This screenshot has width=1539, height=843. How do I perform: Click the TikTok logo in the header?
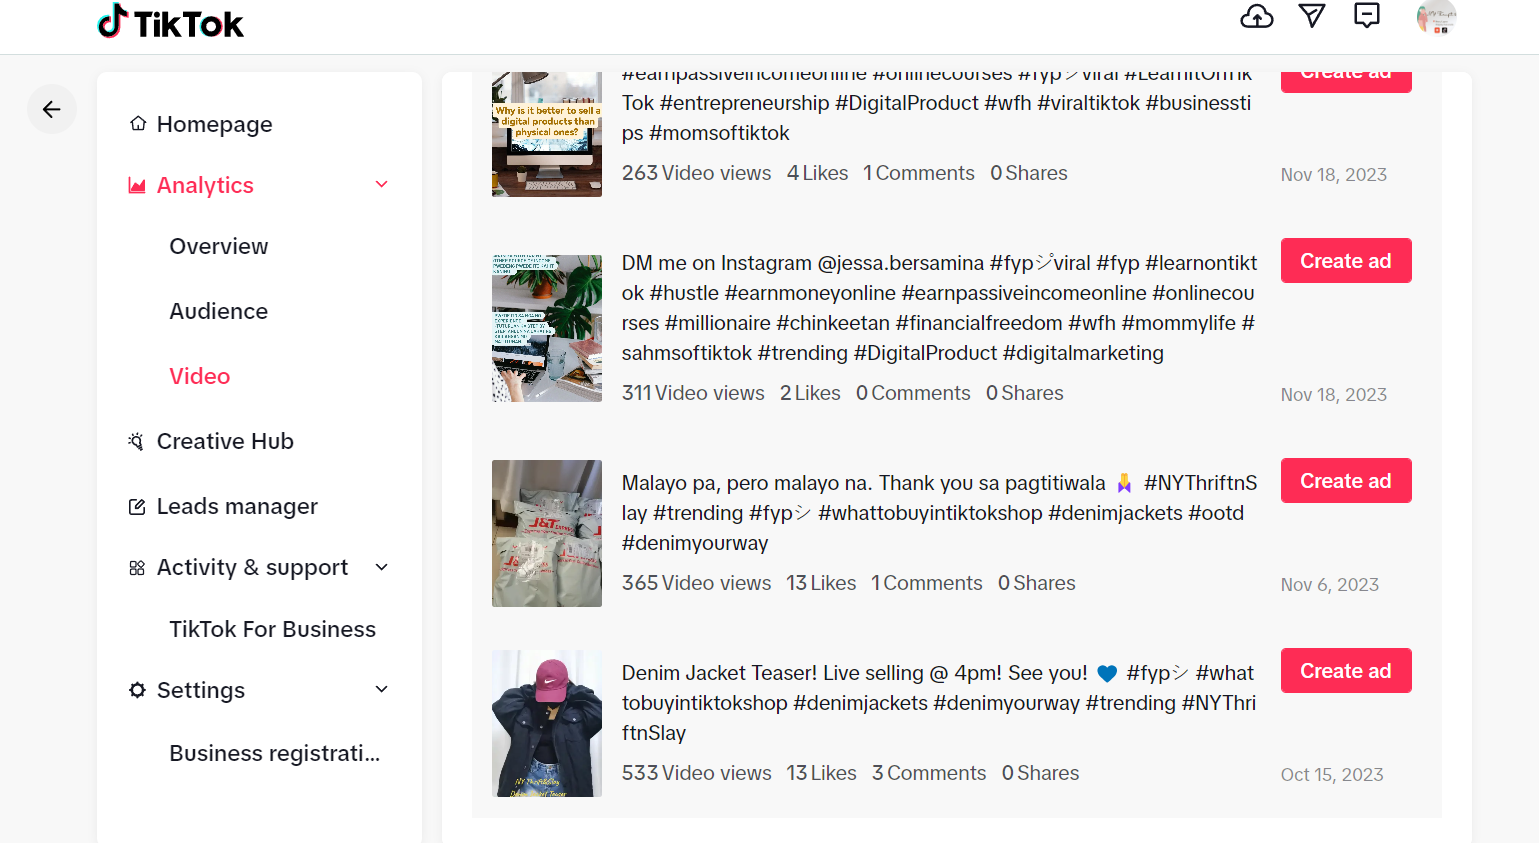tap(170, 22)
